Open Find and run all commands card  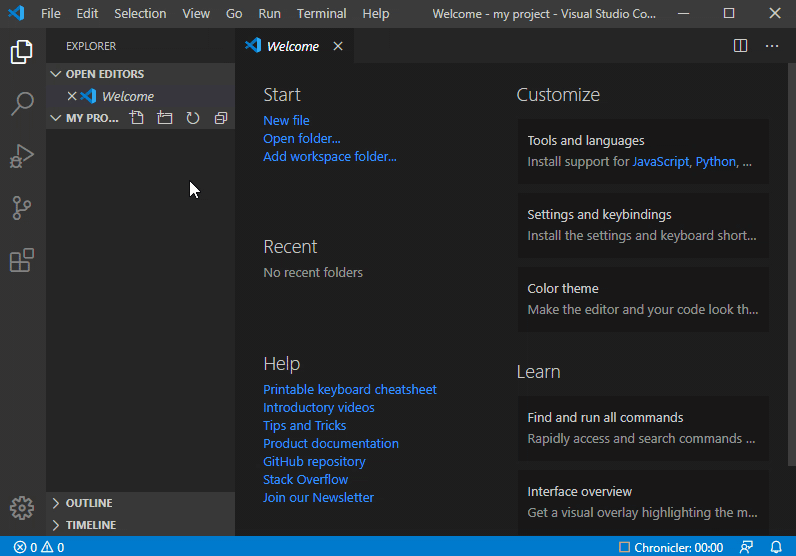click(643, 428)
